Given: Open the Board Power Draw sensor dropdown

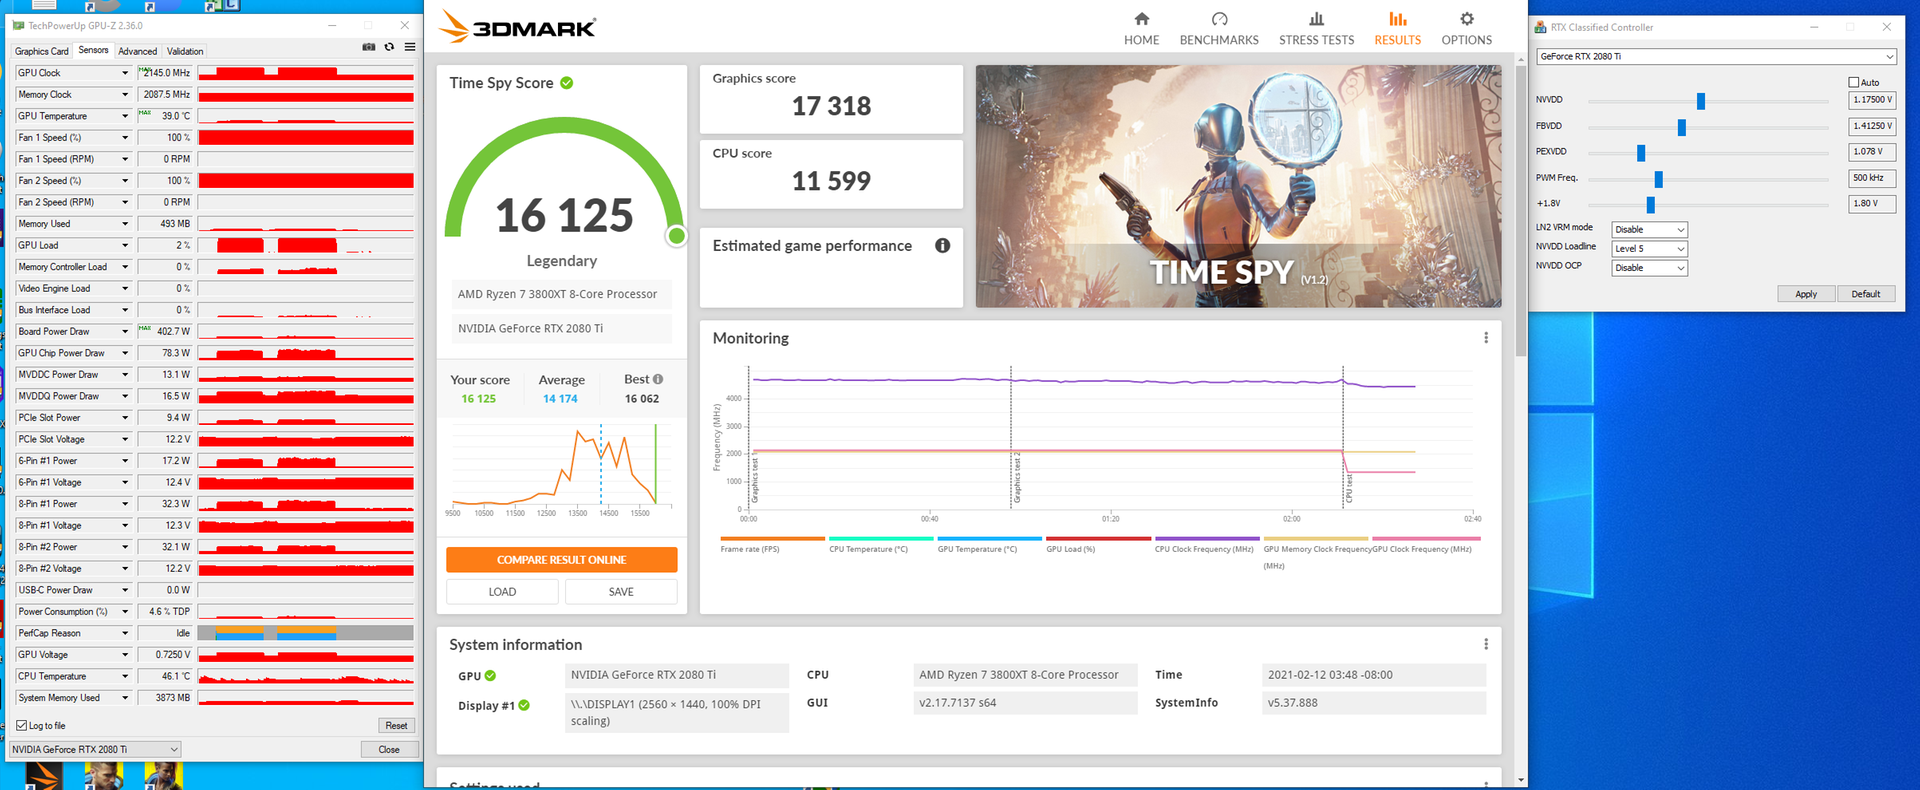Looking at the screenshot, I should tap(125, 331).
